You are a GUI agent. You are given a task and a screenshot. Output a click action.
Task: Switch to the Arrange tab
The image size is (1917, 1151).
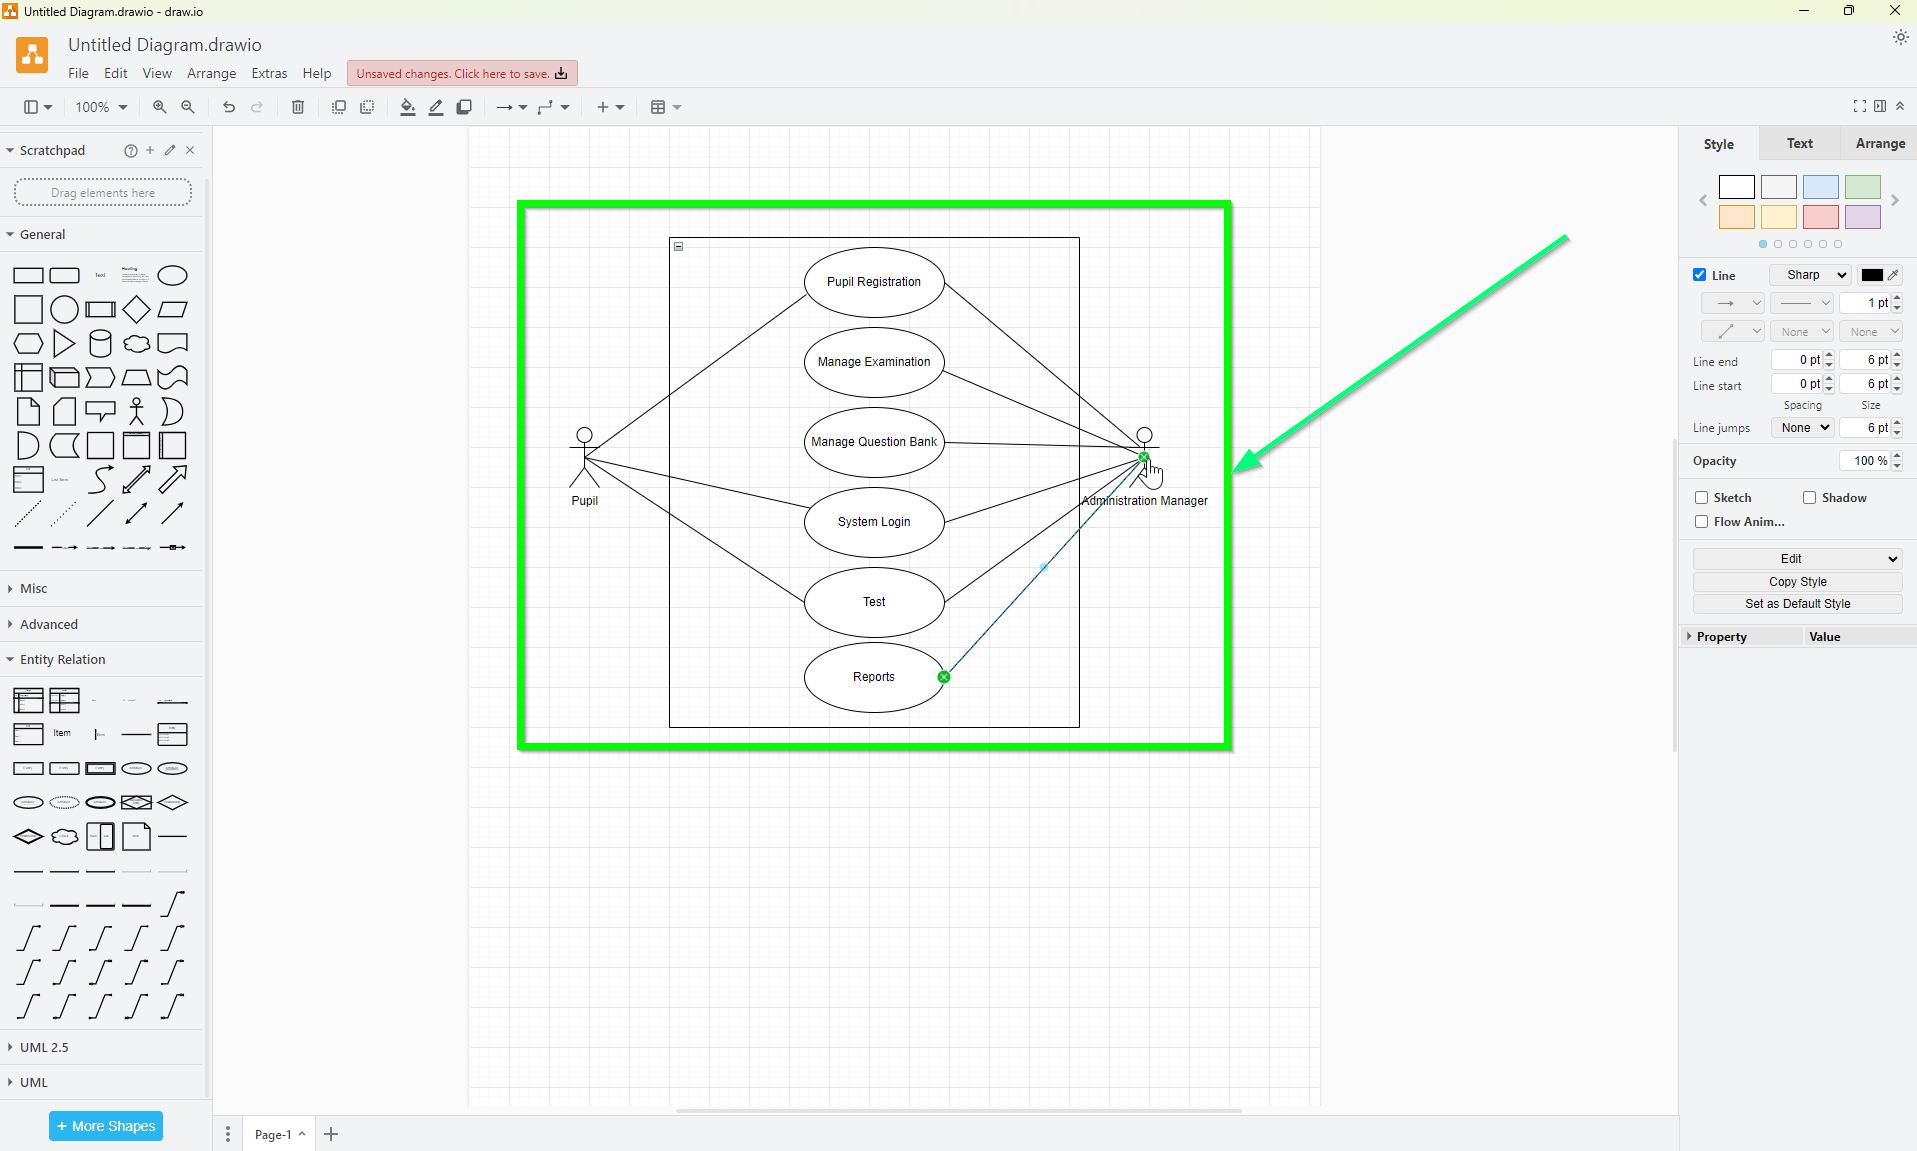[x=1878, y=143]
